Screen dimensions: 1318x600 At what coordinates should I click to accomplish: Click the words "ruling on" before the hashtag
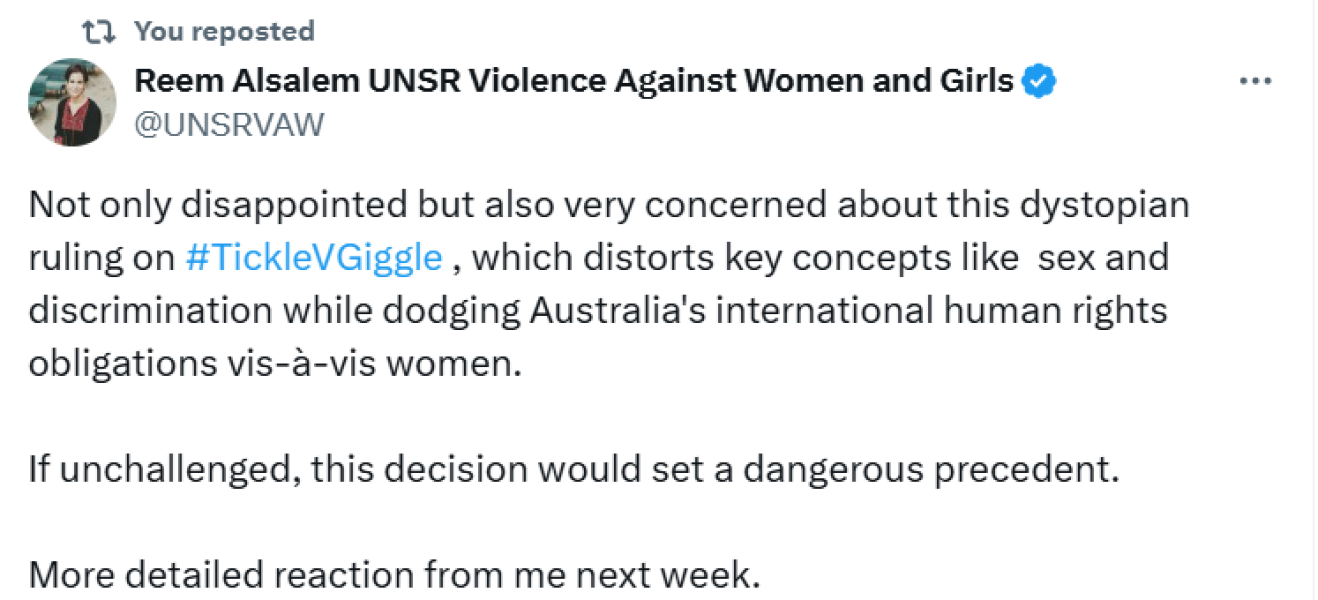102,258
